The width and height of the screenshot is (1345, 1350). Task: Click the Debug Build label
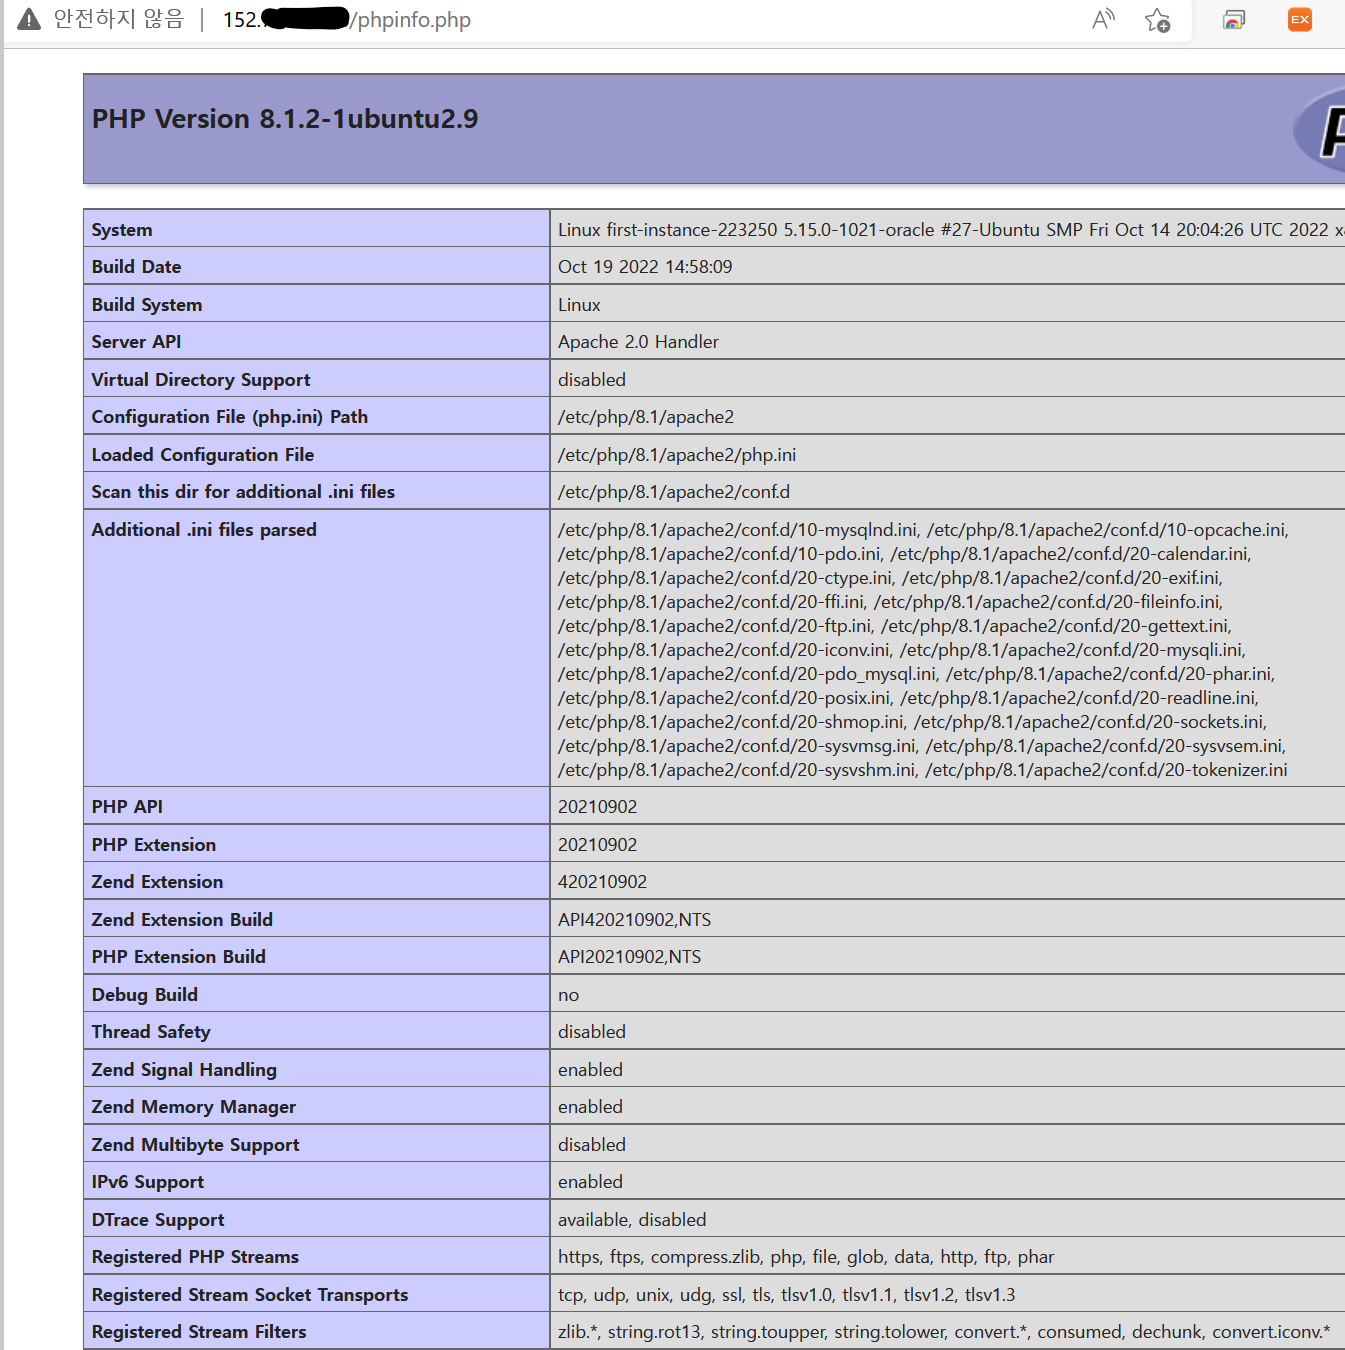(x=145, y=995)
